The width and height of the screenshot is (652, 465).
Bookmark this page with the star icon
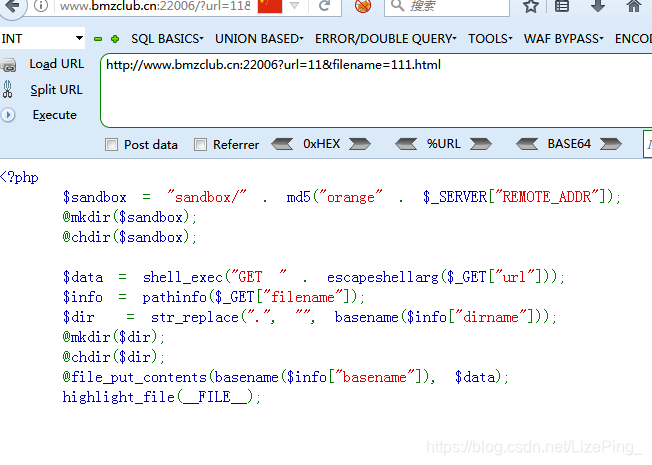click(x=531, y=6)
